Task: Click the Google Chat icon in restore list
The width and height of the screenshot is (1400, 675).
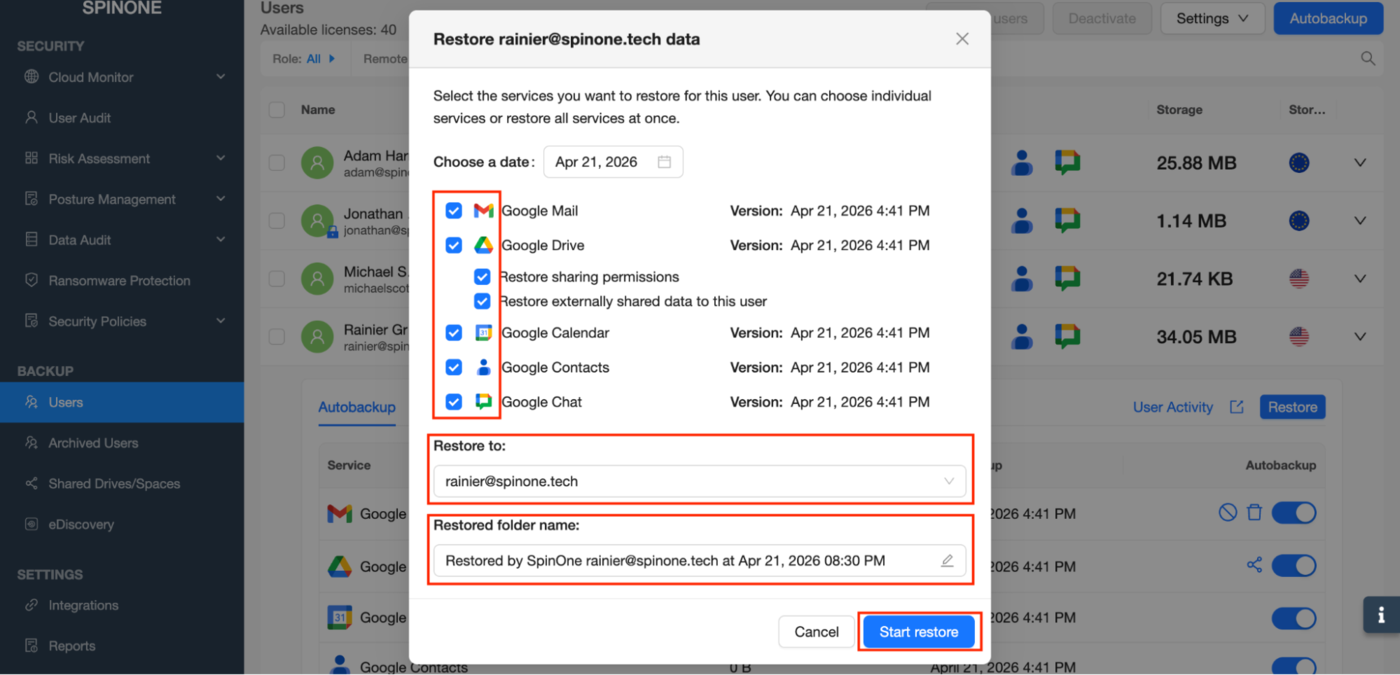Action: [483, 402]
